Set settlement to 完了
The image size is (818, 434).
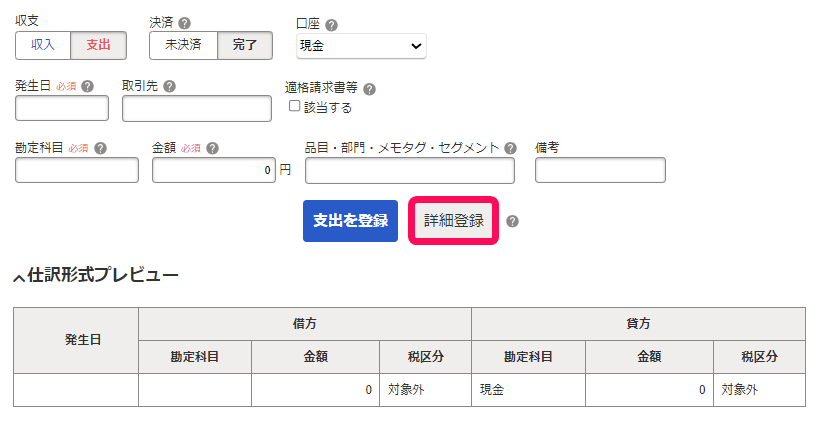click(x=245, y=45)
